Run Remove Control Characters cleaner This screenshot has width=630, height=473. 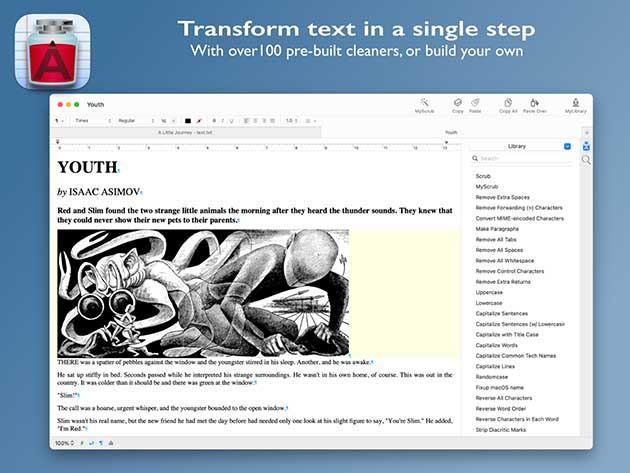point(509,271)
